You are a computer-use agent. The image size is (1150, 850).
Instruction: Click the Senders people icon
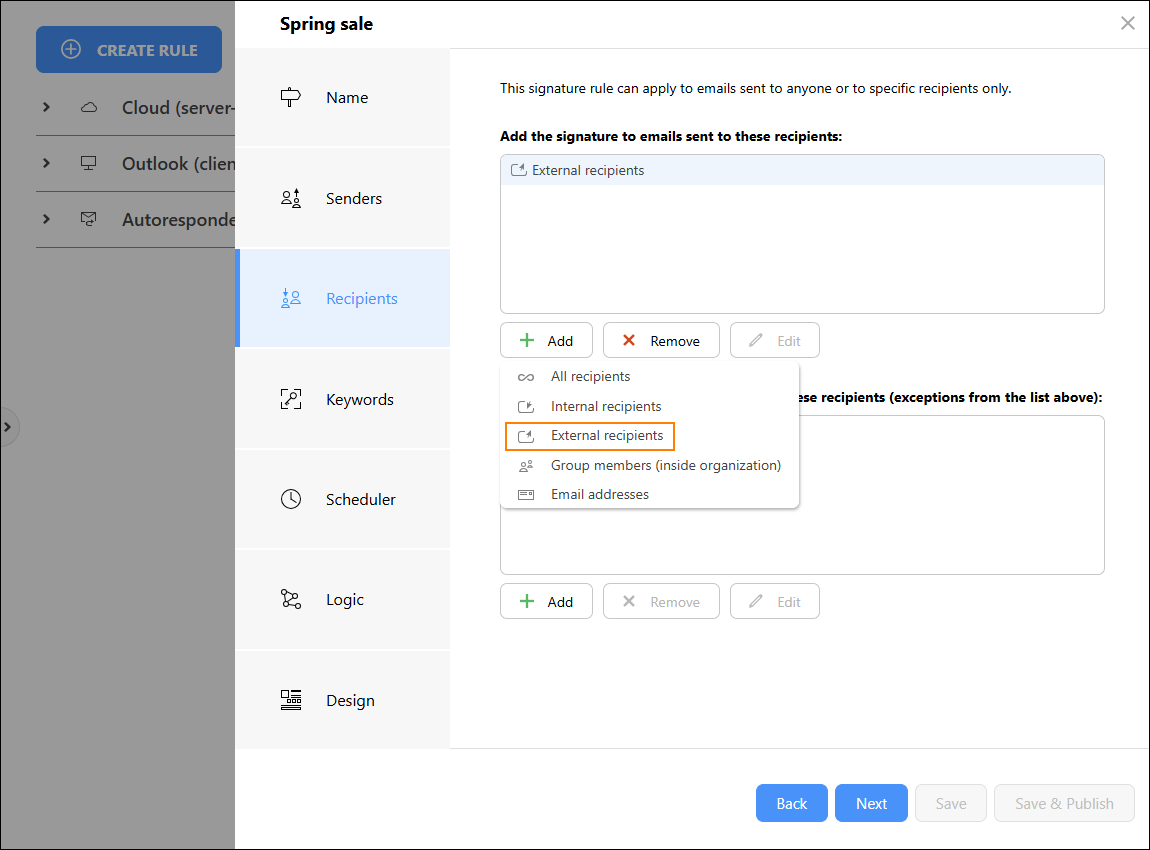pos(290,198)
